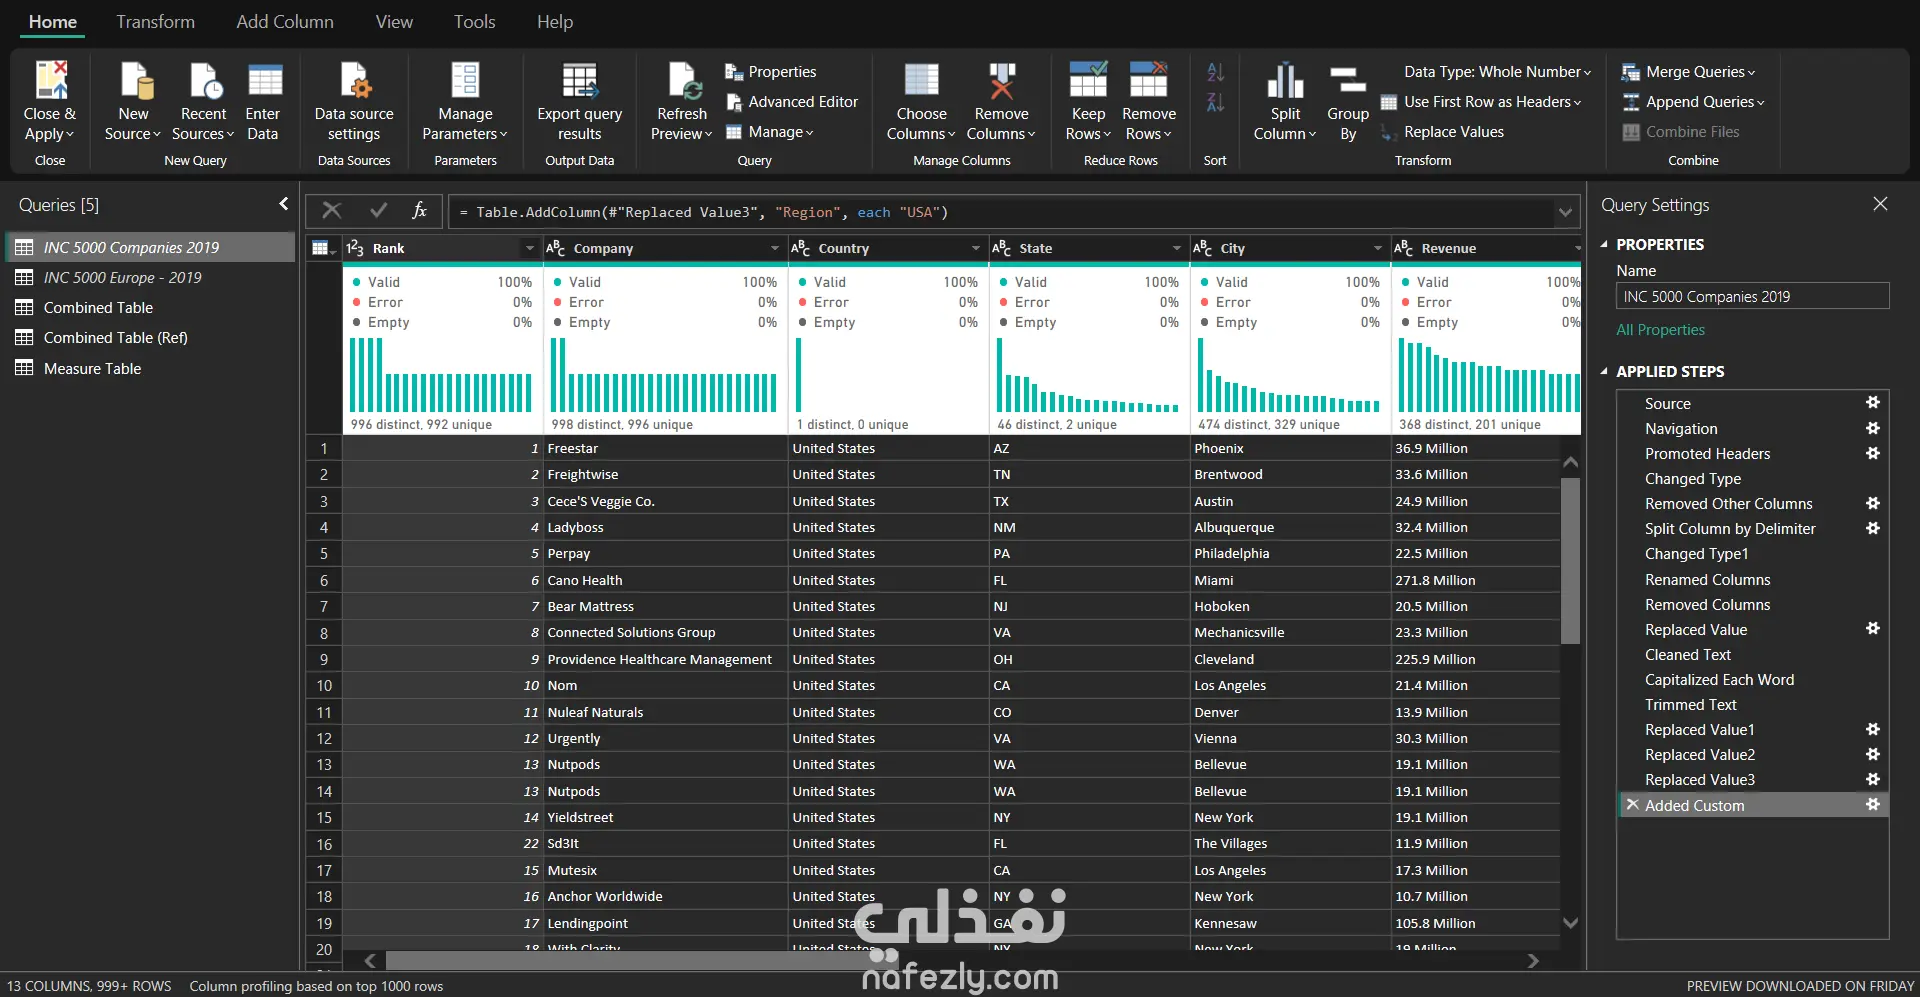Cancel the formula bar edit
Screen dimensions: 1920x997
tap(332, 211)
